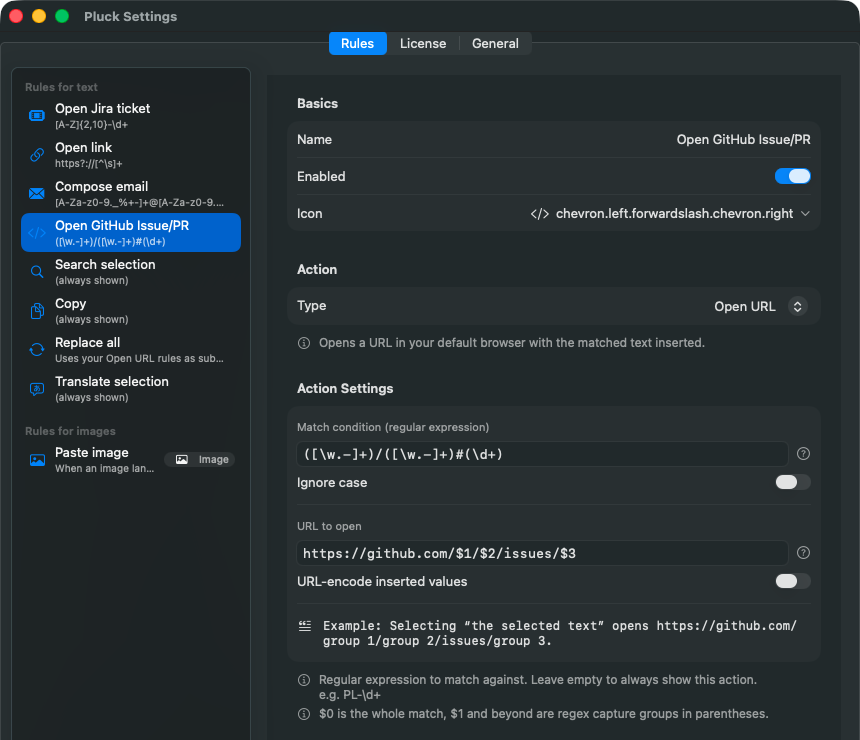The image size is (860, 740).
Task: Click the Translate selection bubble icon
Action: click(x=37, y=389)
